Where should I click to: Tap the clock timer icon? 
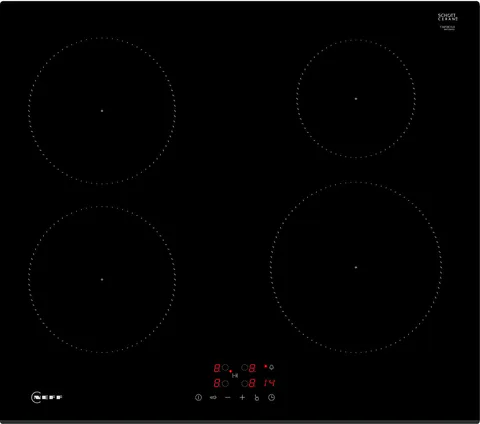click(x=272, y=397)
